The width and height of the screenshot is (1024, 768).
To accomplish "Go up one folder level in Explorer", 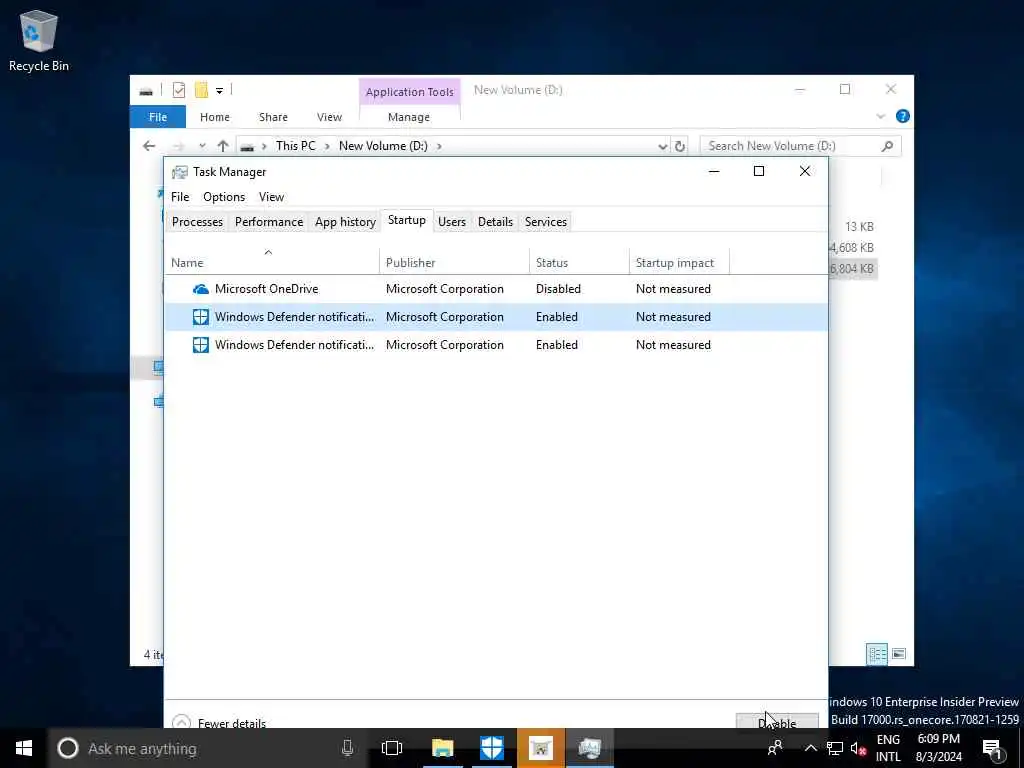I will 223,146.
